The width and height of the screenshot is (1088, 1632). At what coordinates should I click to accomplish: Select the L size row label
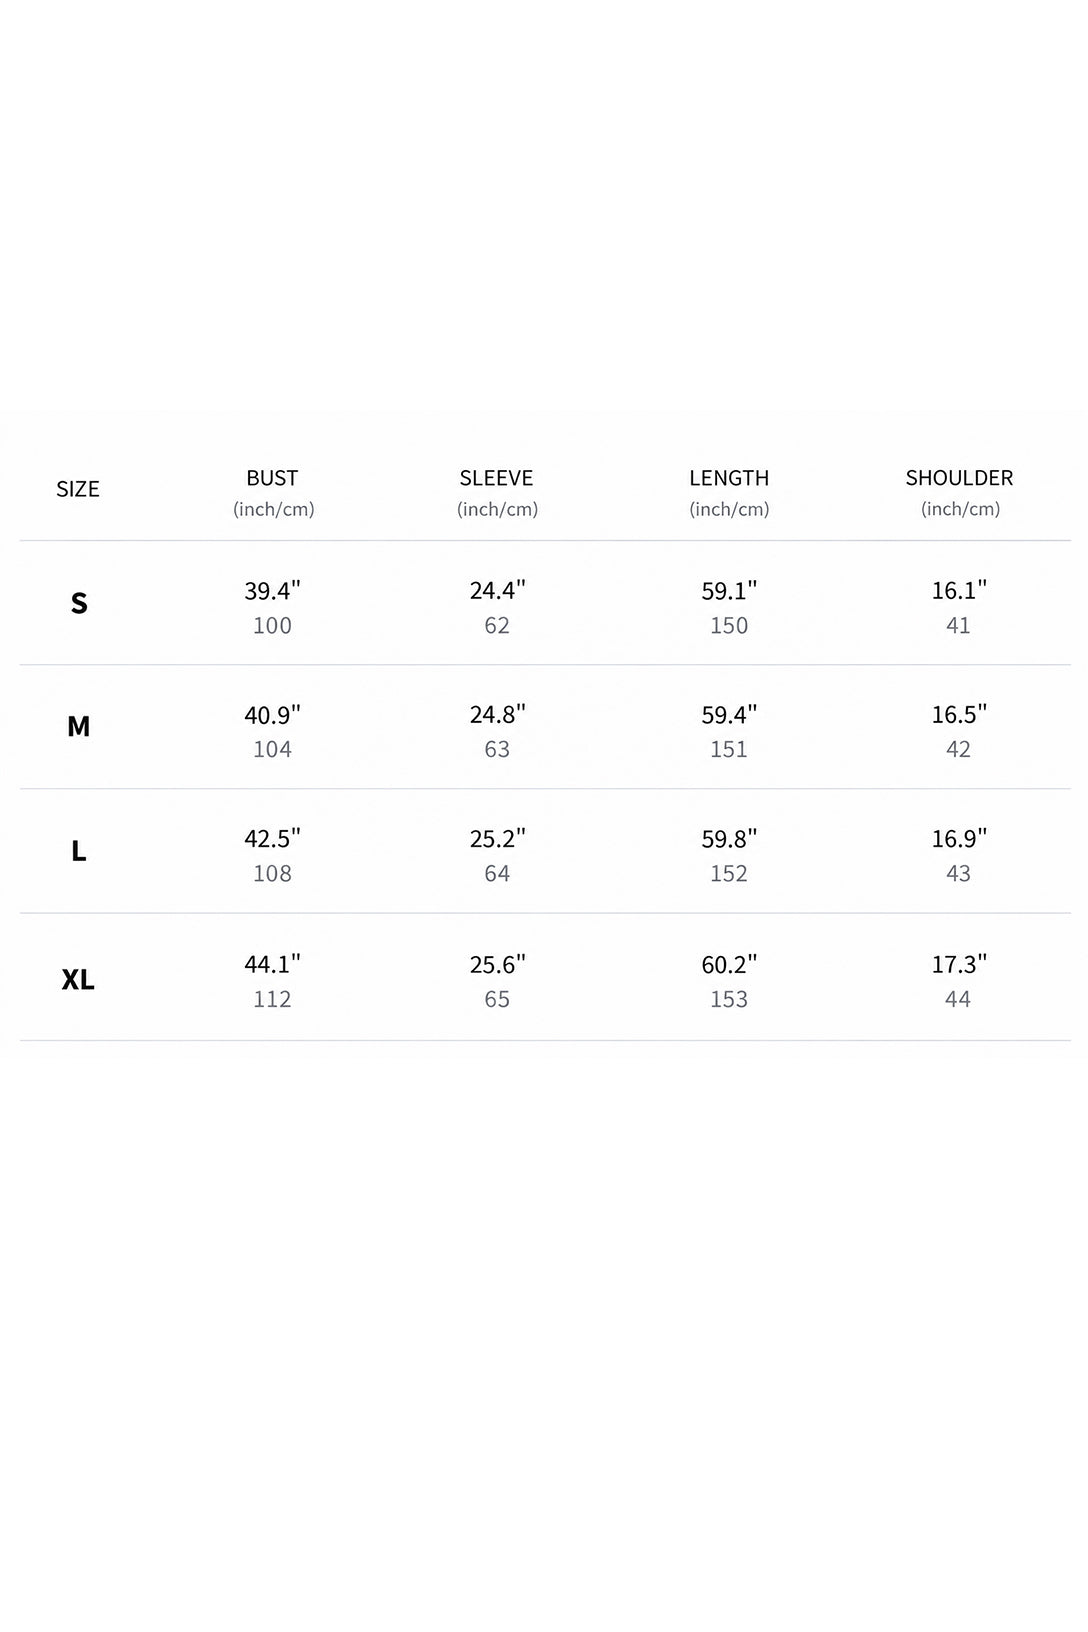(x=79, y=851)
